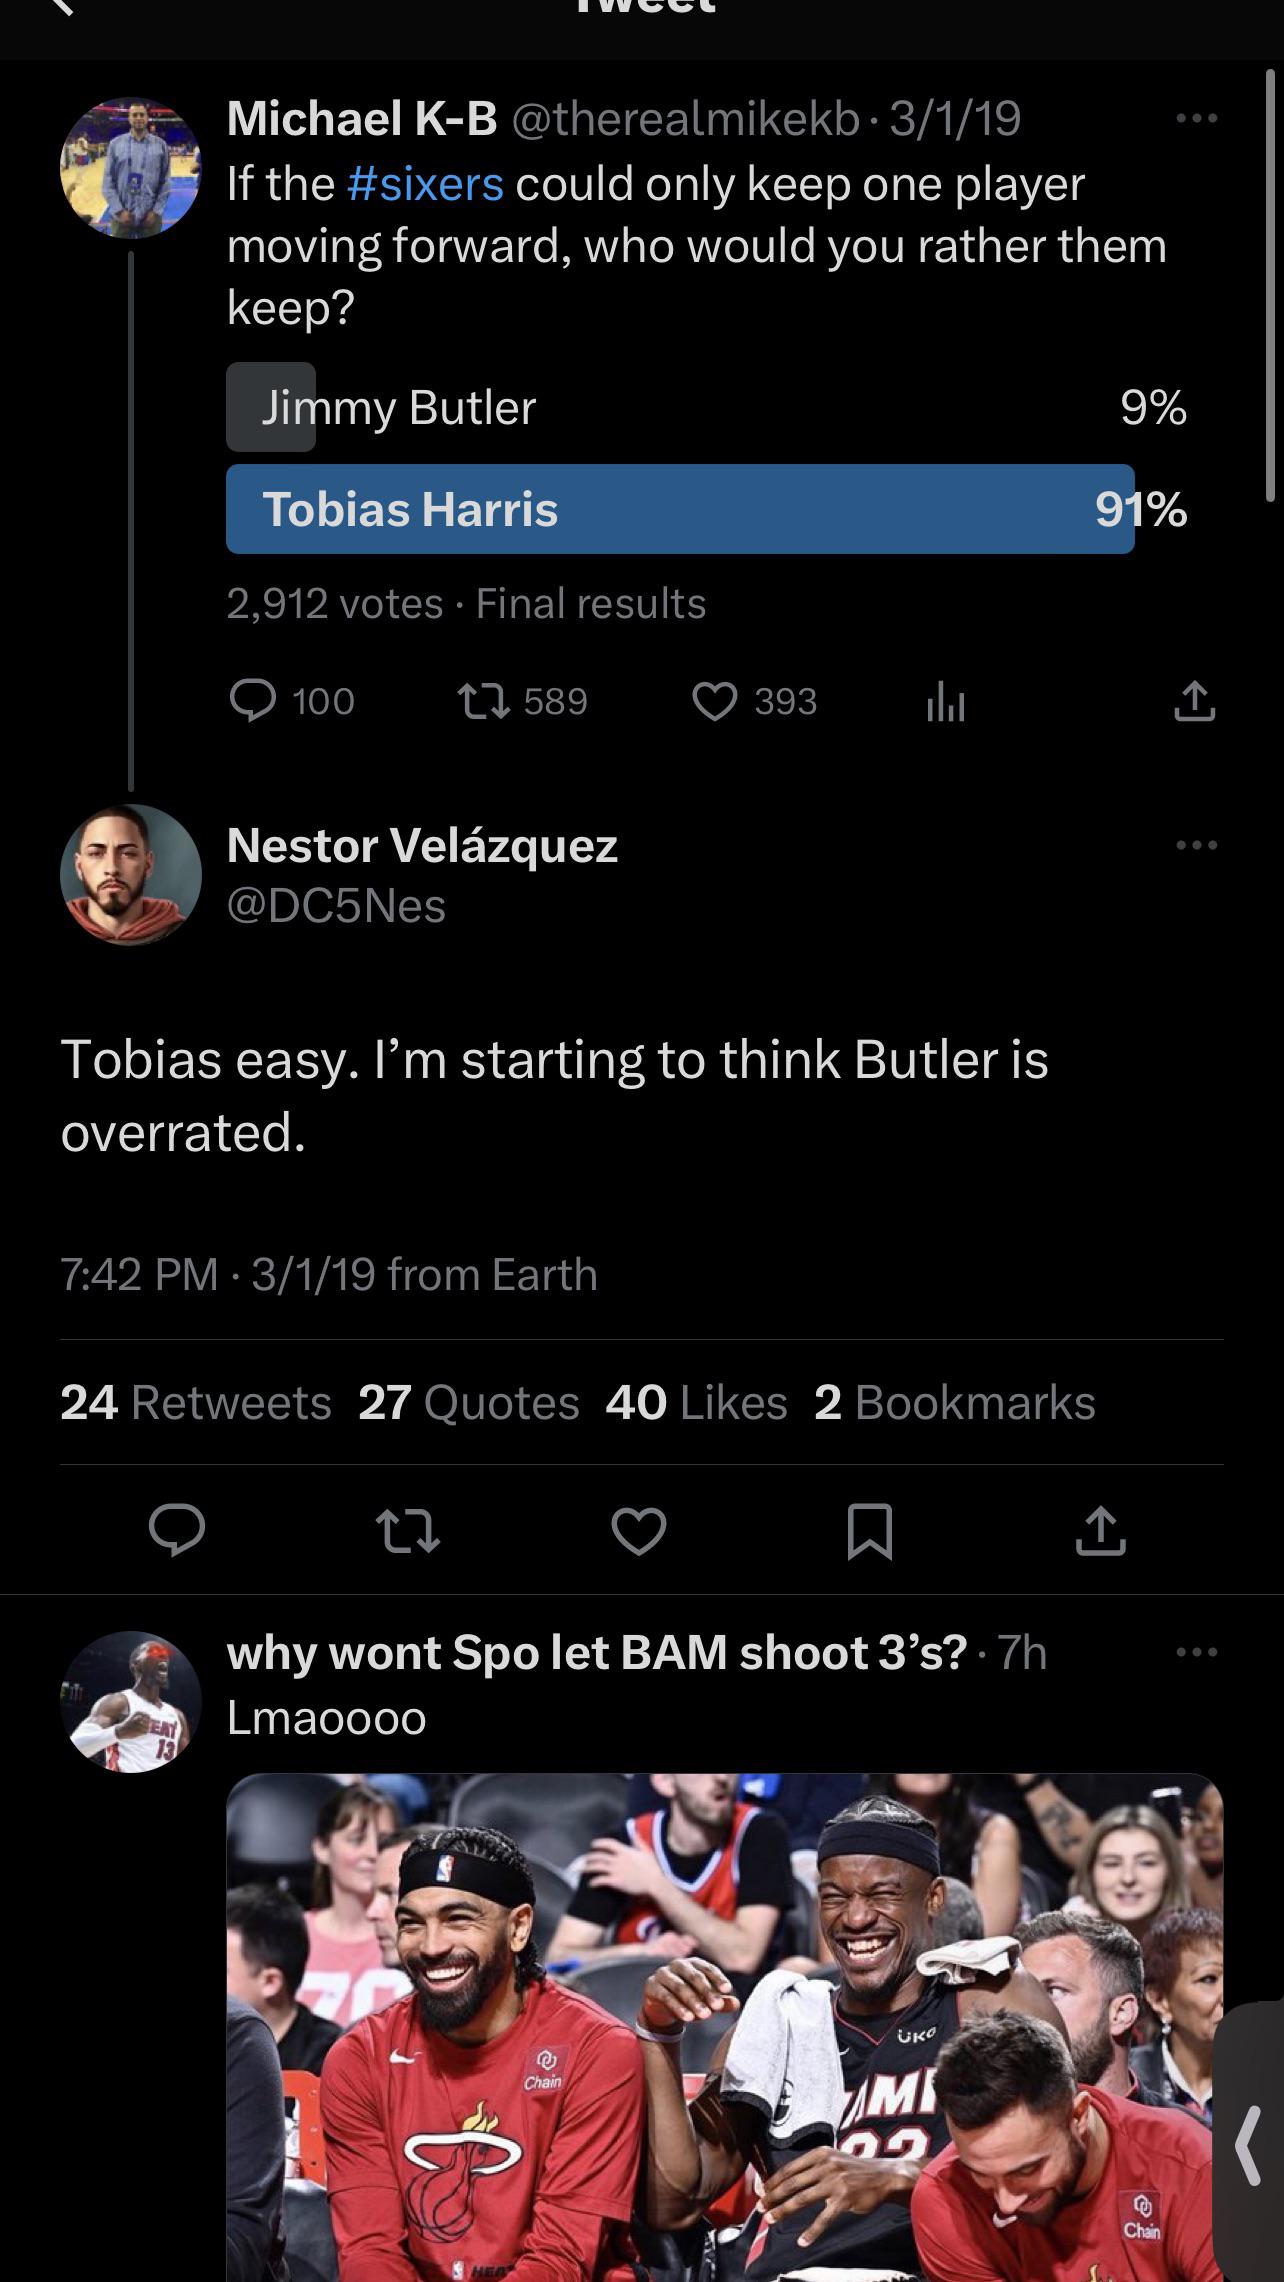1284x2282 pixels.
Task: Like Nestor Velázquez's tweet
Action: coord(639,1531)
